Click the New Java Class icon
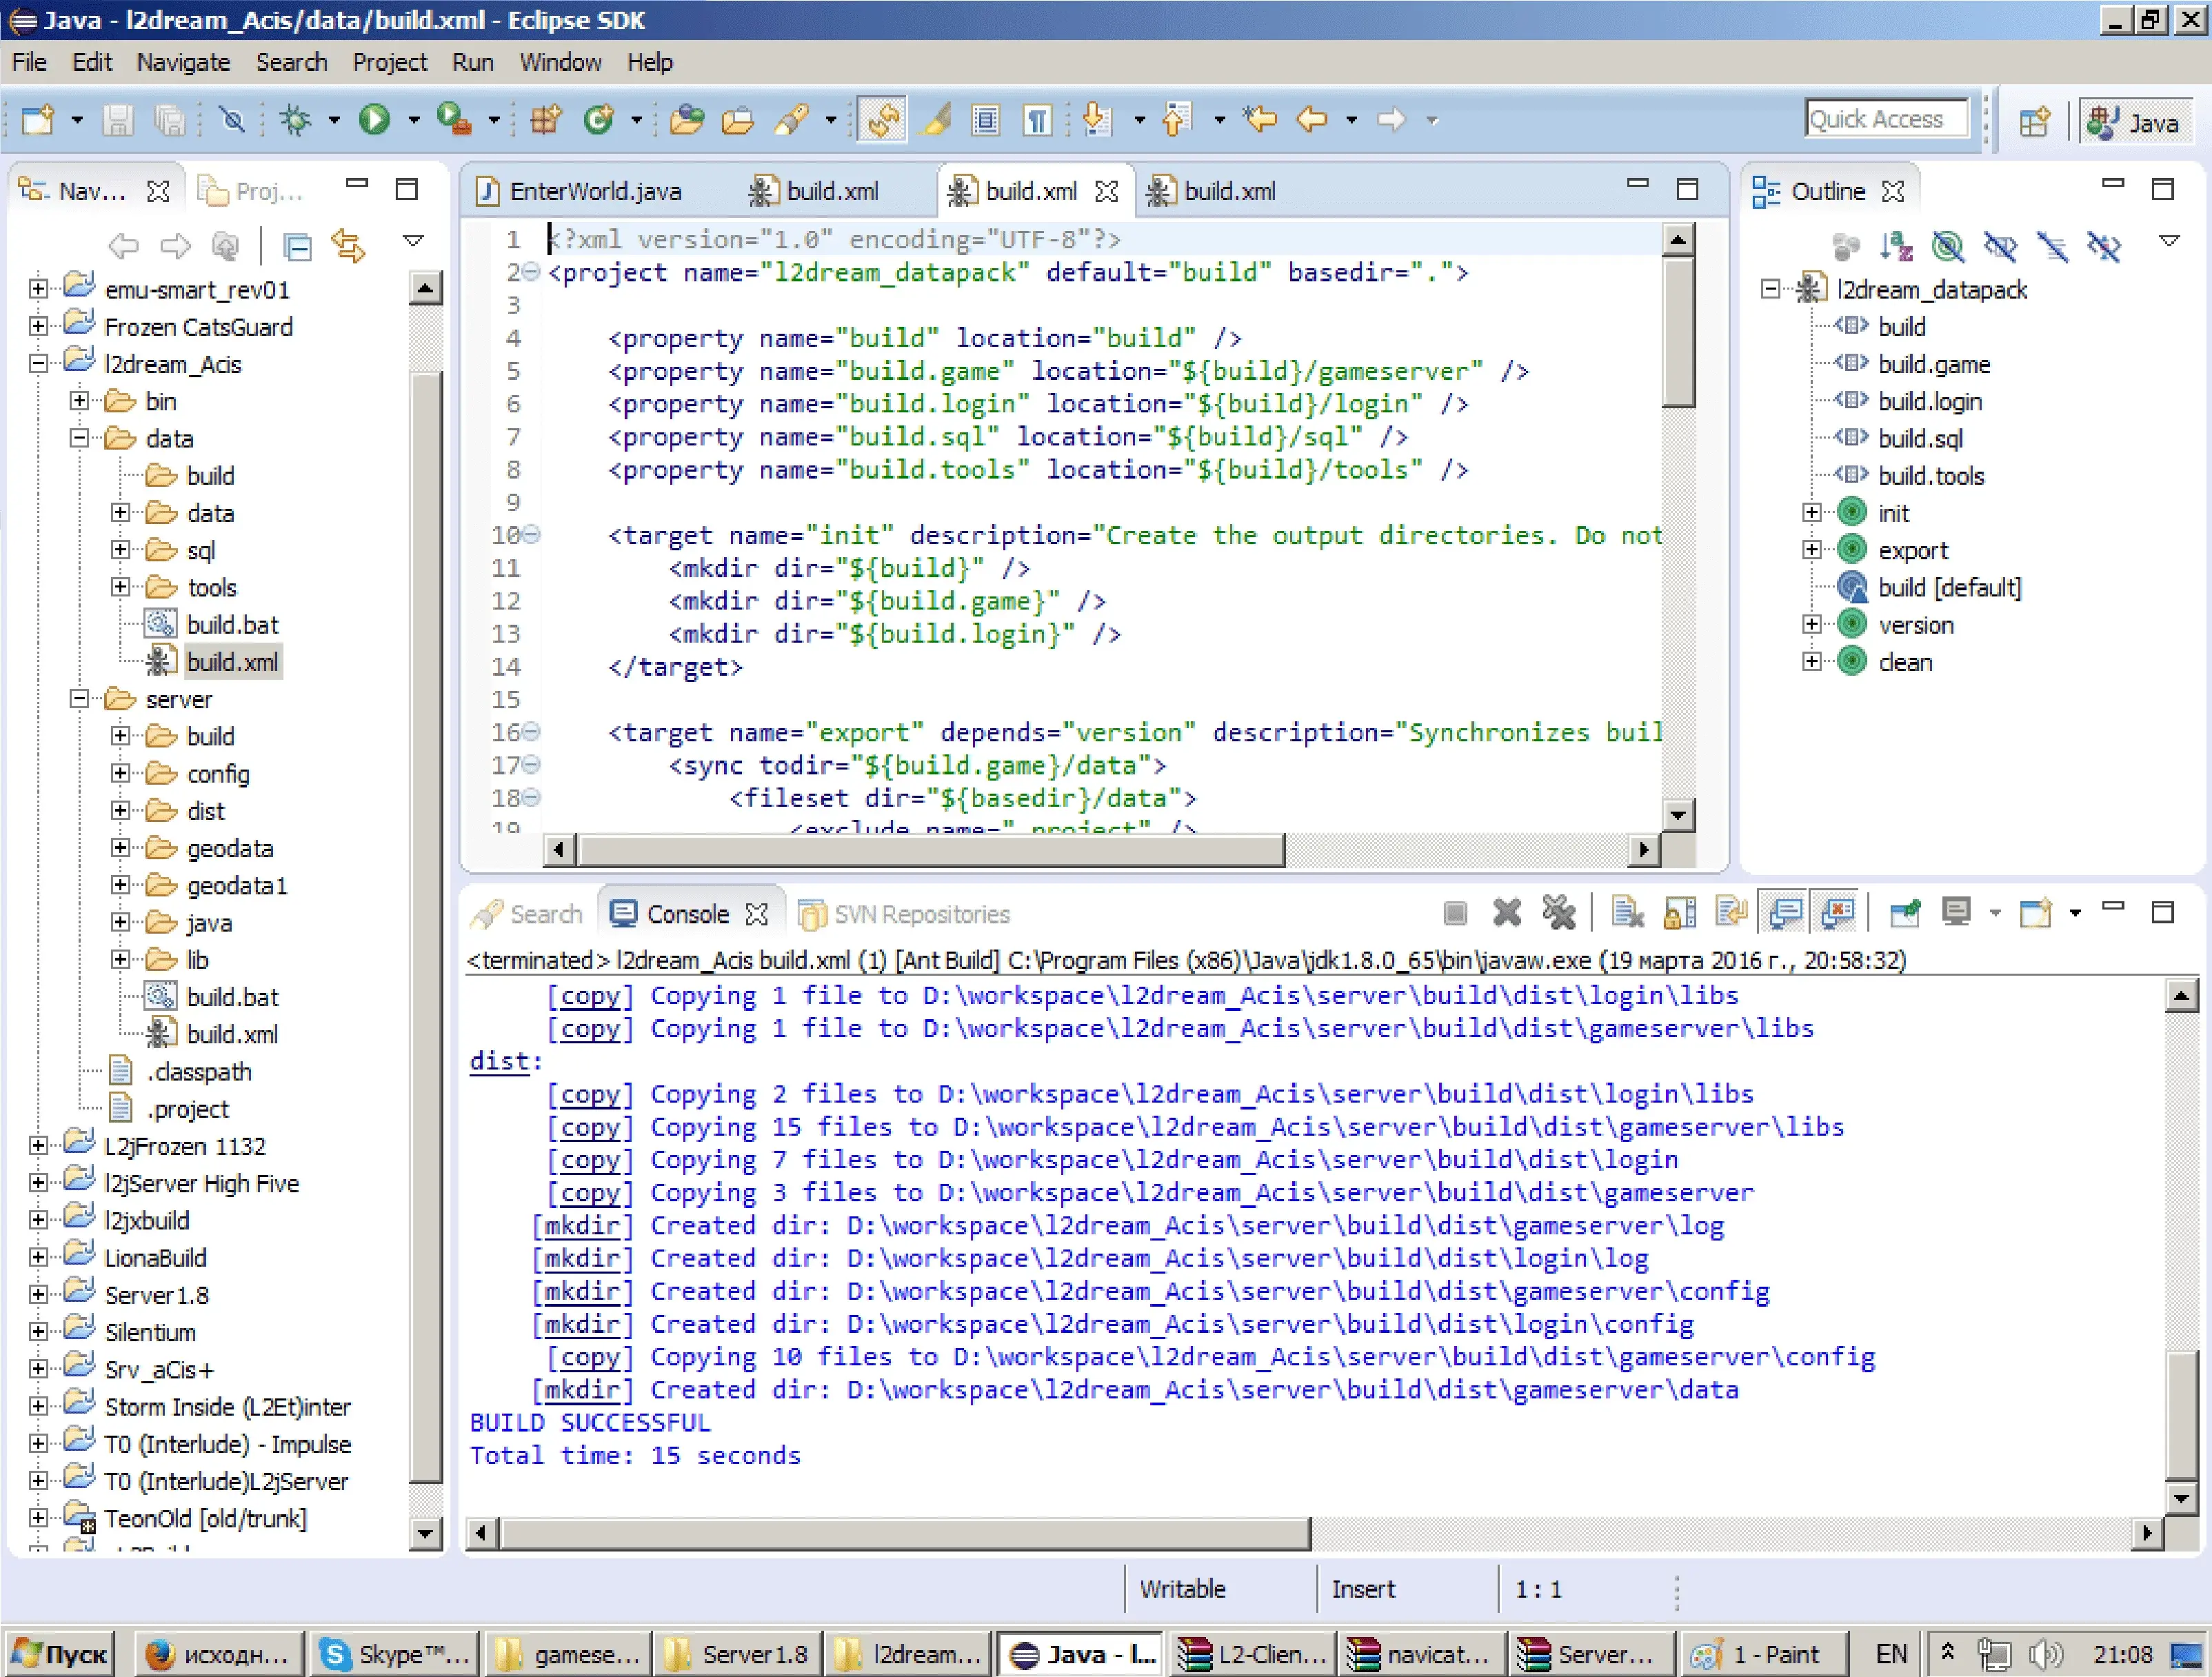Screen dimensions: 2212x1677 [598, 120]
